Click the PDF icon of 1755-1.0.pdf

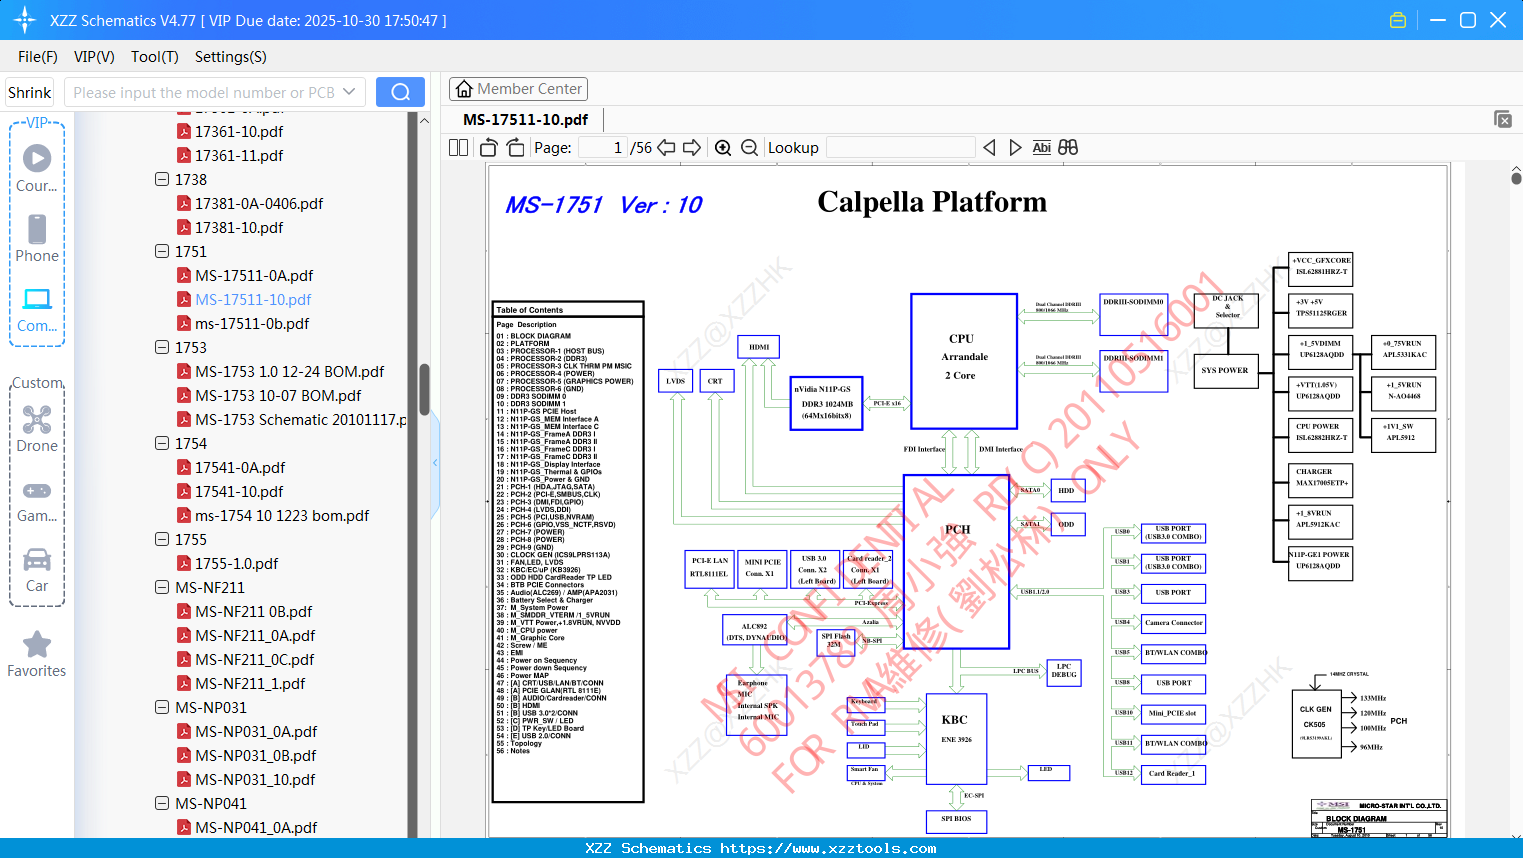184,563
